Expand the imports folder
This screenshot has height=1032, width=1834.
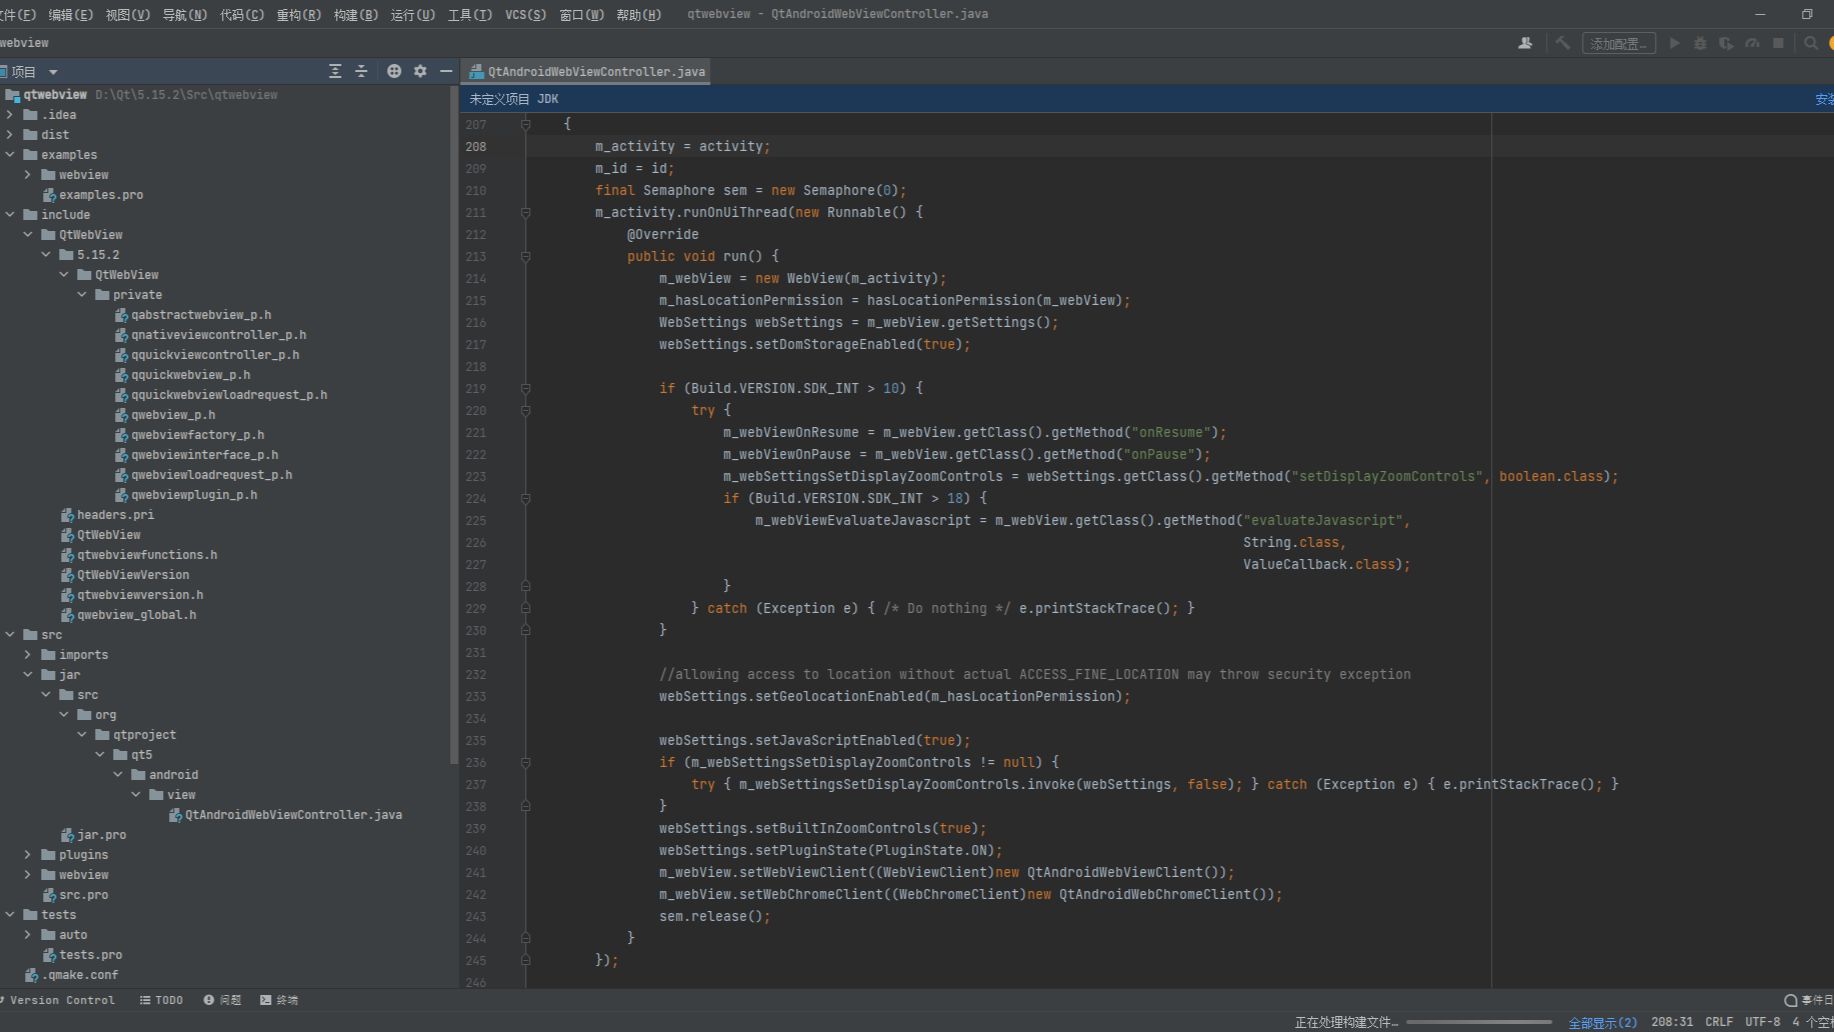(28, 655)
